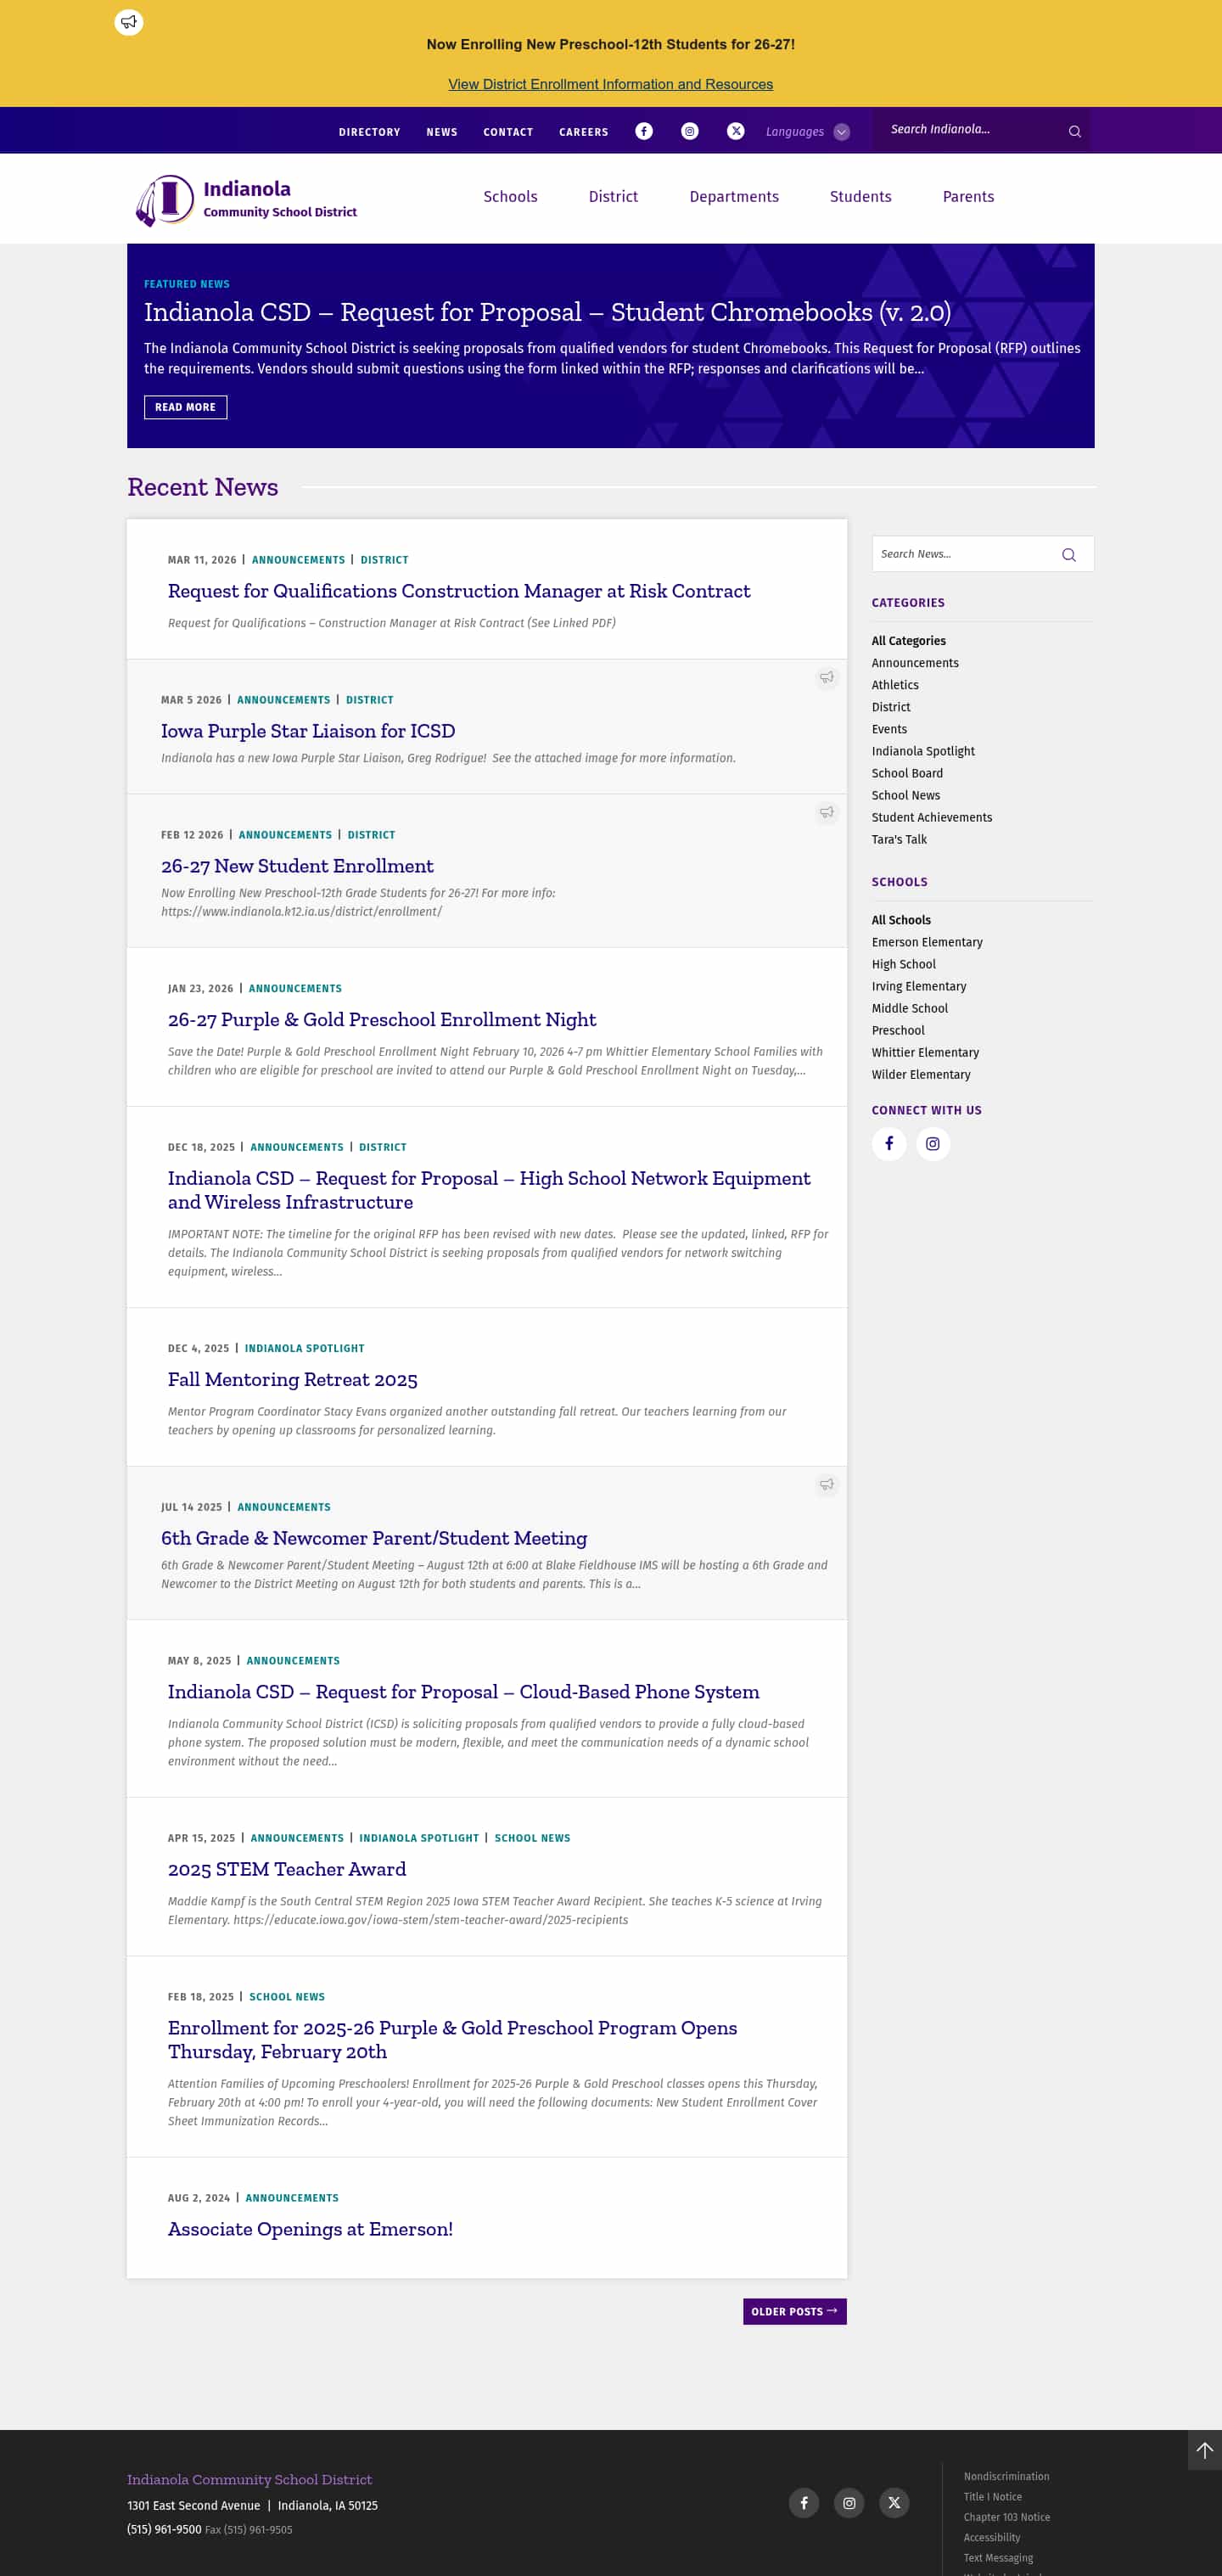Click the megaphone icon in yellow banner
This screenshot has width=1222, height=2576.
(129, 22)
